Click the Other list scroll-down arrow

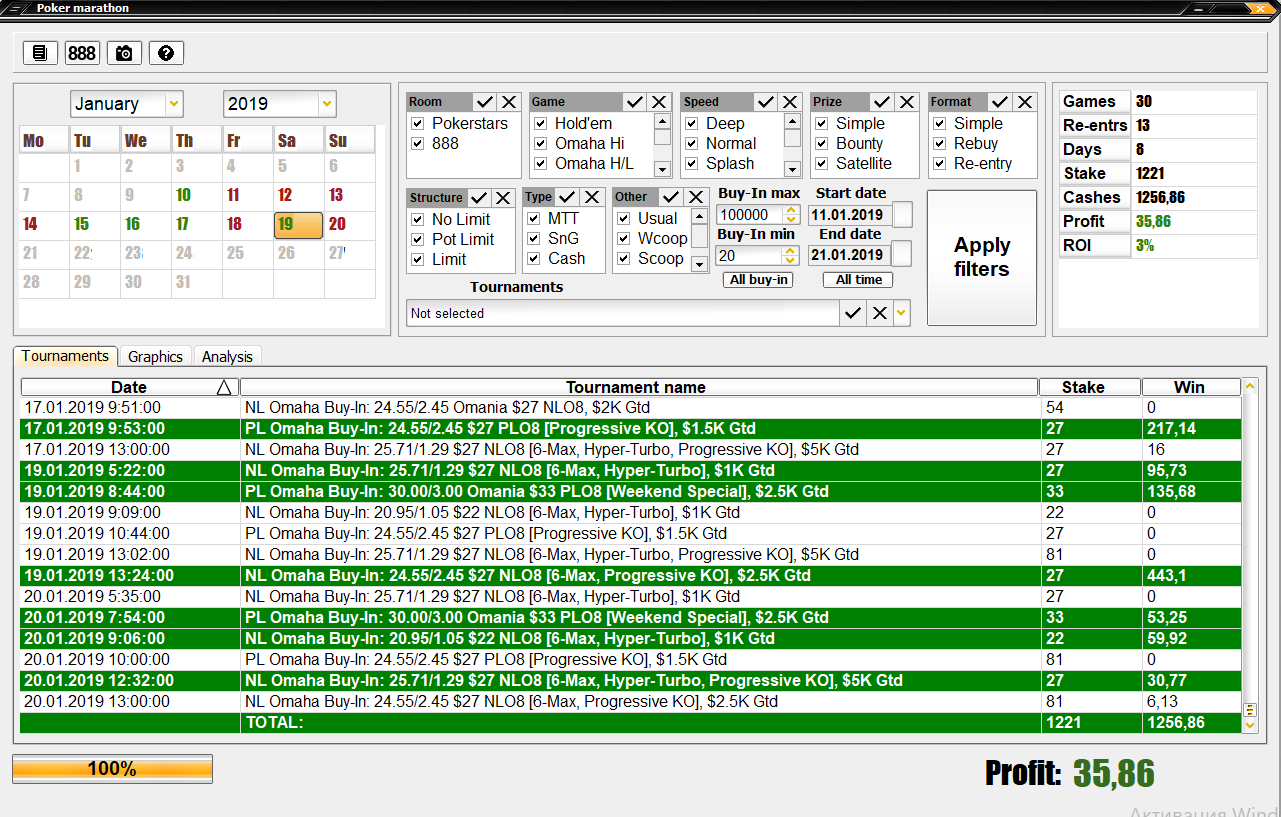[699, 264]
